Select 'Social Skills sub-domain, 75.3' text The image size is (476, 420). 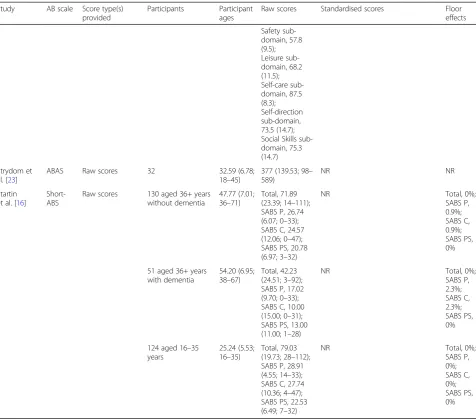coord(287,143)
